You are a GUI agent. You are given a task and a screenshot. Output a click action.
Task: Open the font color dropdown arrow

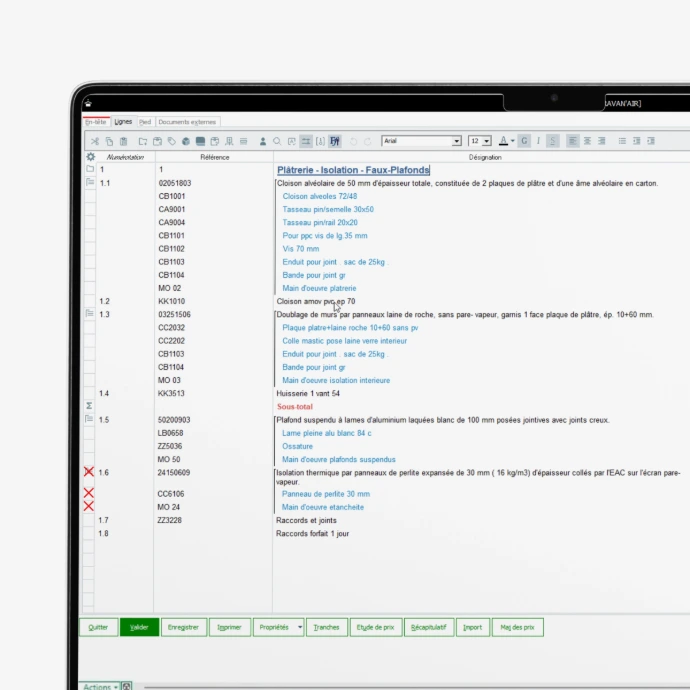click(513, 141)
